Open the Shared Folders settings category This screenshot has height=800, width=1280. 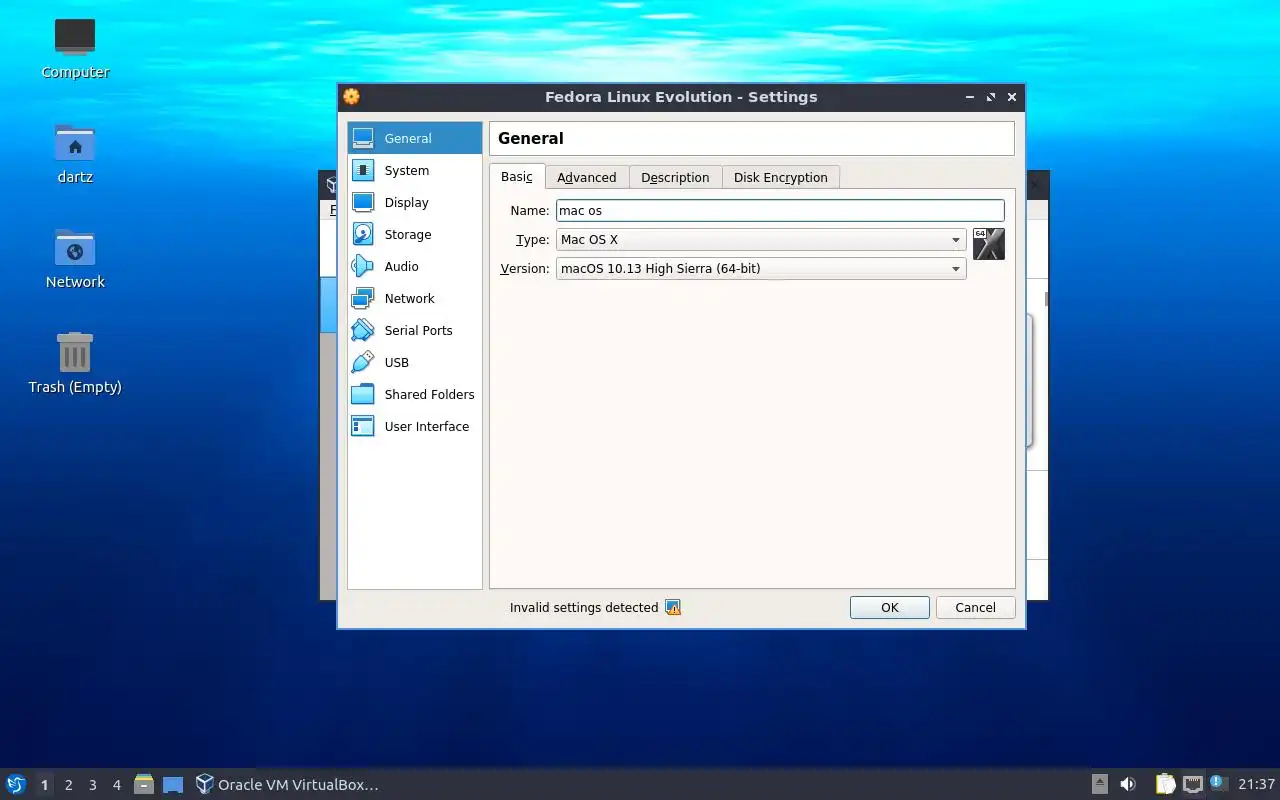[414, 394]
